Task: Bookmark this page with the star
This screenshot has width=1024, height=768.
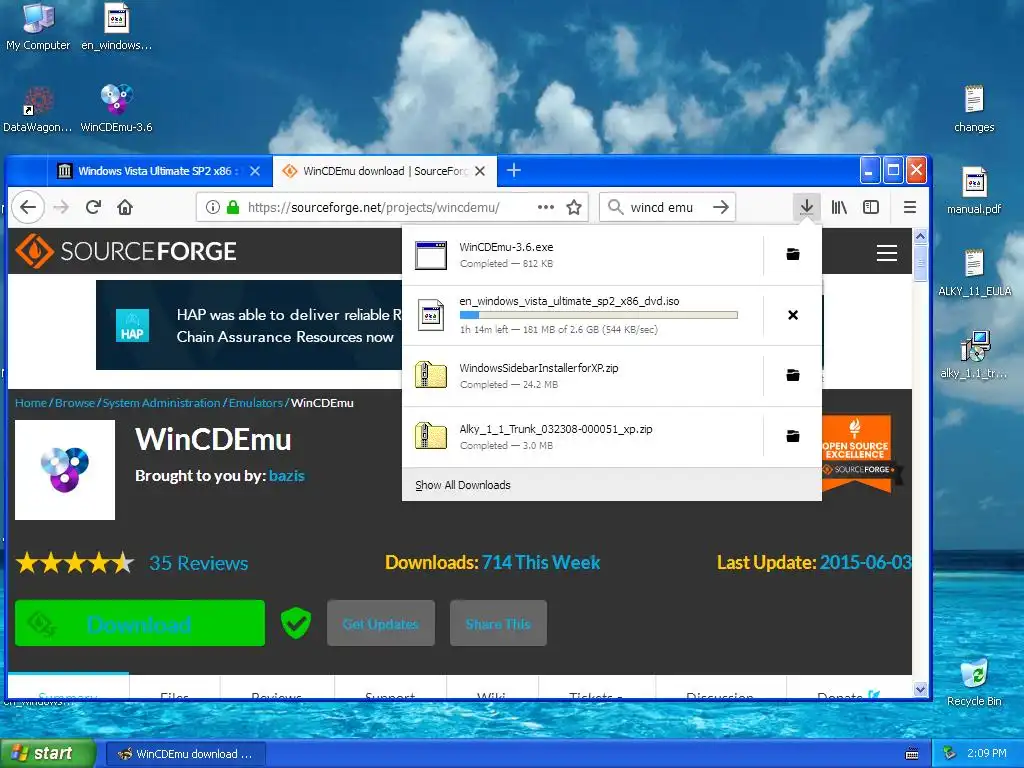Action: tap(573, 207)
